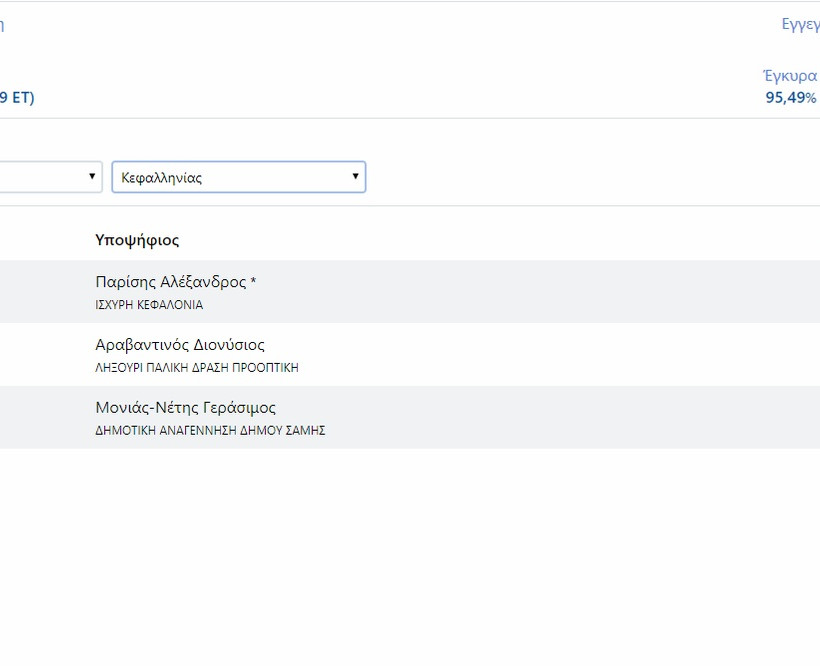
Task: Click ΔΗΜΟΤΙΚΗ ΑΝΑΓΕΝΝΗΣΗ ΔΗΜΟΥ ΣΑΜΗΣ party label
Action: pyautogui.click(x=210, y=431)
